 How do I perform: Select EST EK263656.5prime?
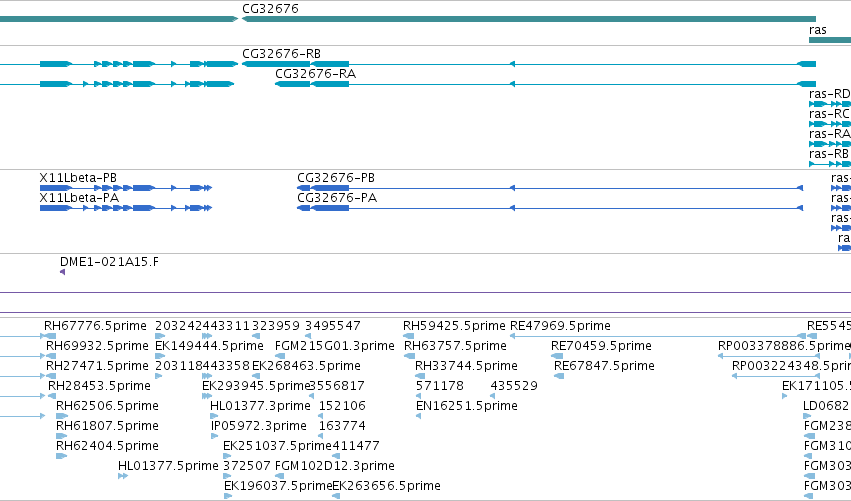pyautogui.click(x=386, y=486)
